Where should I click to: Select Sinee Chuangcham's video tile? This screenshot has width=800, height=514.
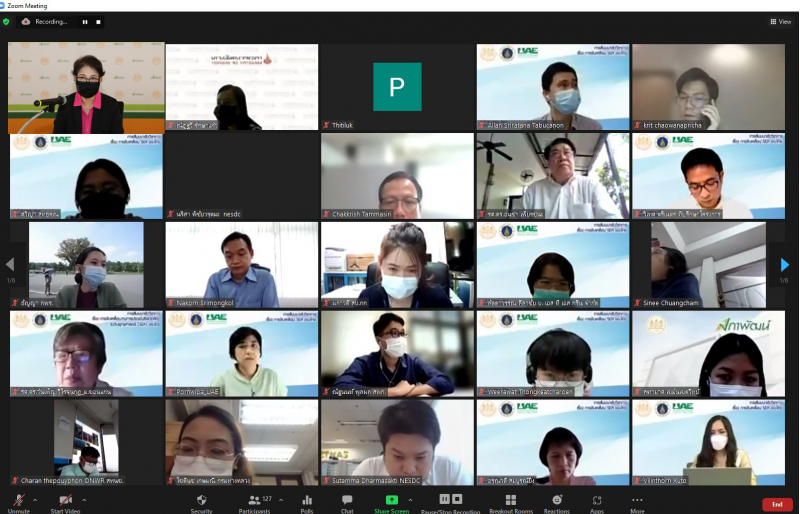708,265
